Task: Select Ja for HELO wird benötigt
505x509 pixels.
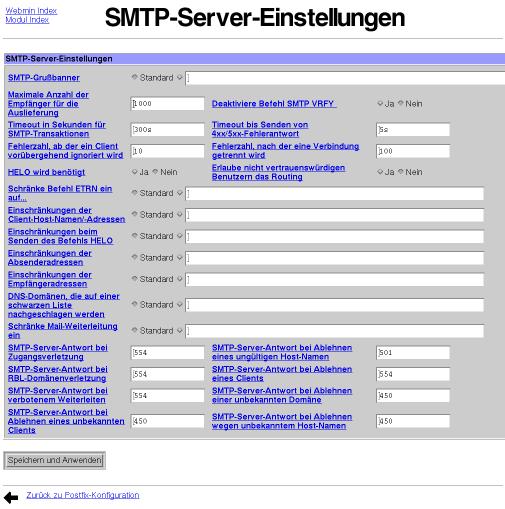Action: point(135,172)
